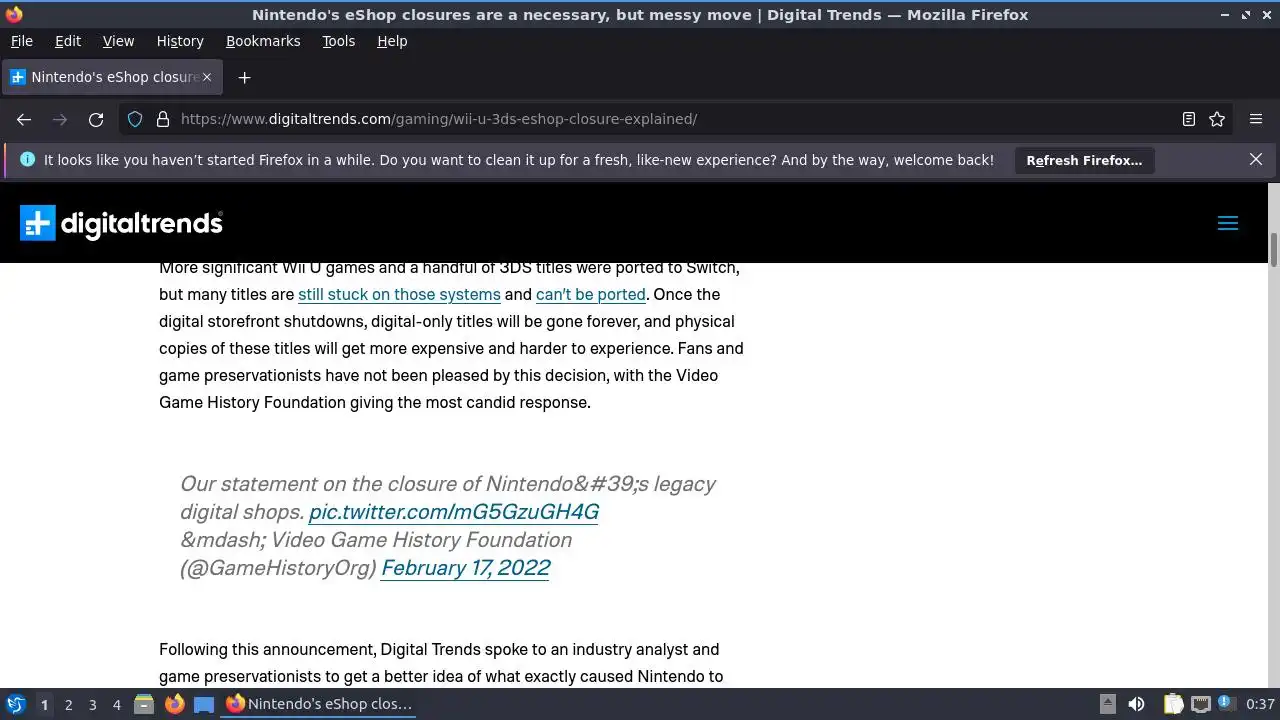Bookmark this page with the star icon
This screenshot has width=1280, height=720.
coord(1217,119)
